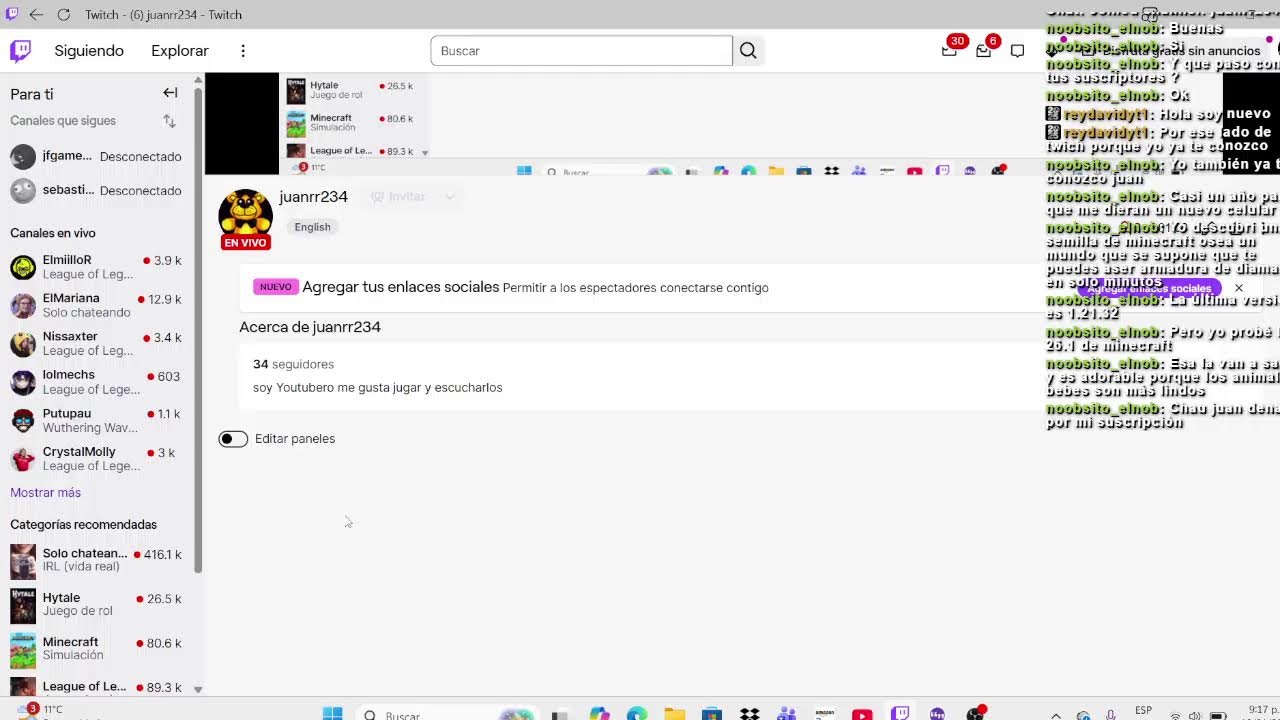This screenshot has width=1280, height=720.
Task: Open Nissaxter channel avatar
Action: click(x=23, y=344)
